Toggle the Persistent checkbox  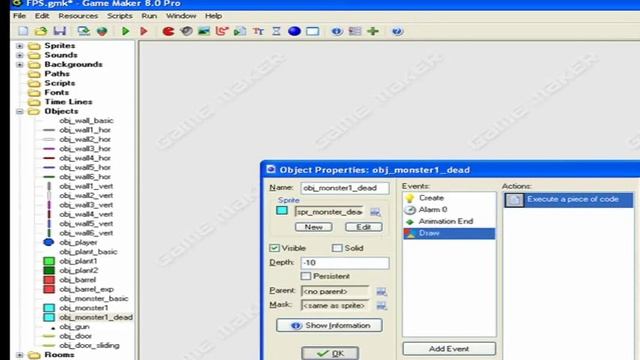coord(306,276)
